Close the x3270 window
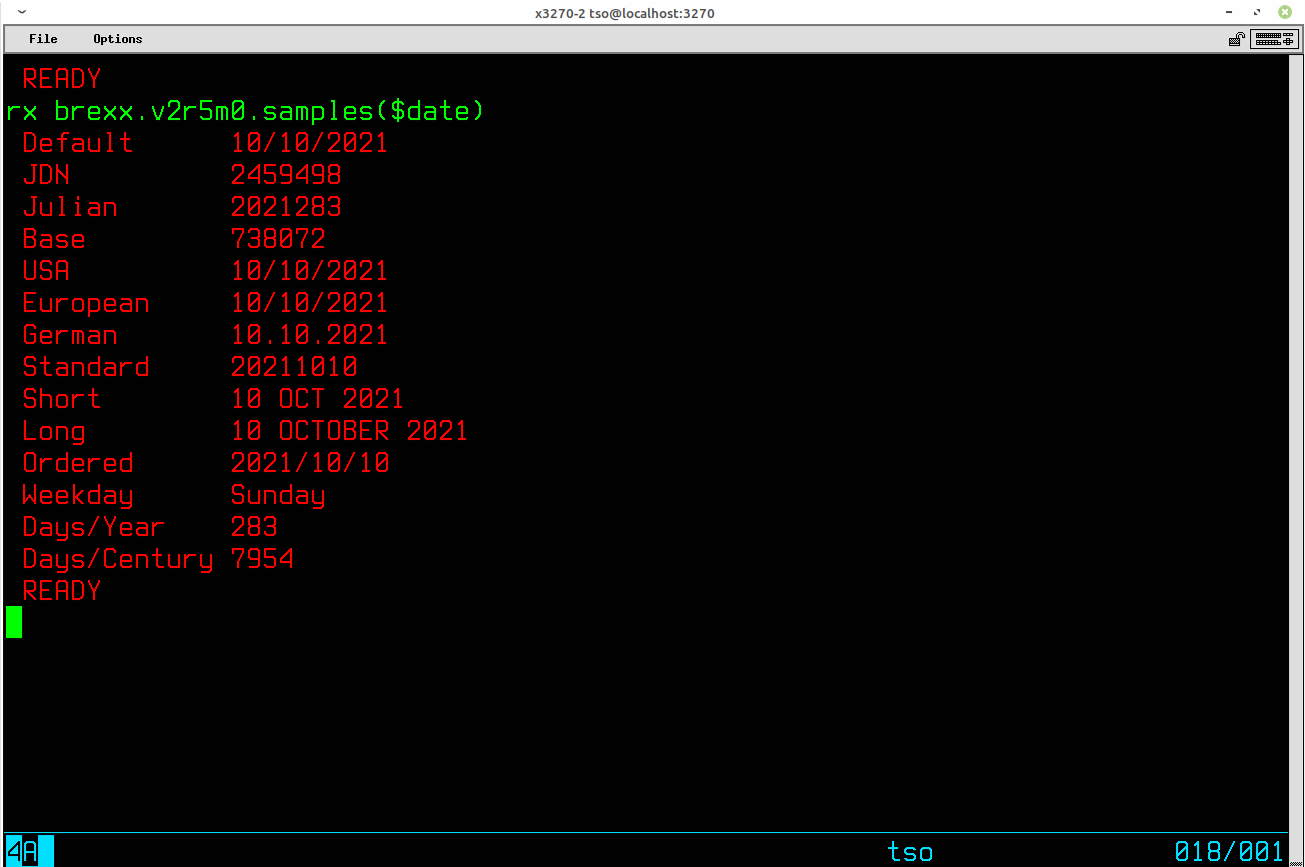The width and height of the screenshot is (1305, 867). [1284, 12]
